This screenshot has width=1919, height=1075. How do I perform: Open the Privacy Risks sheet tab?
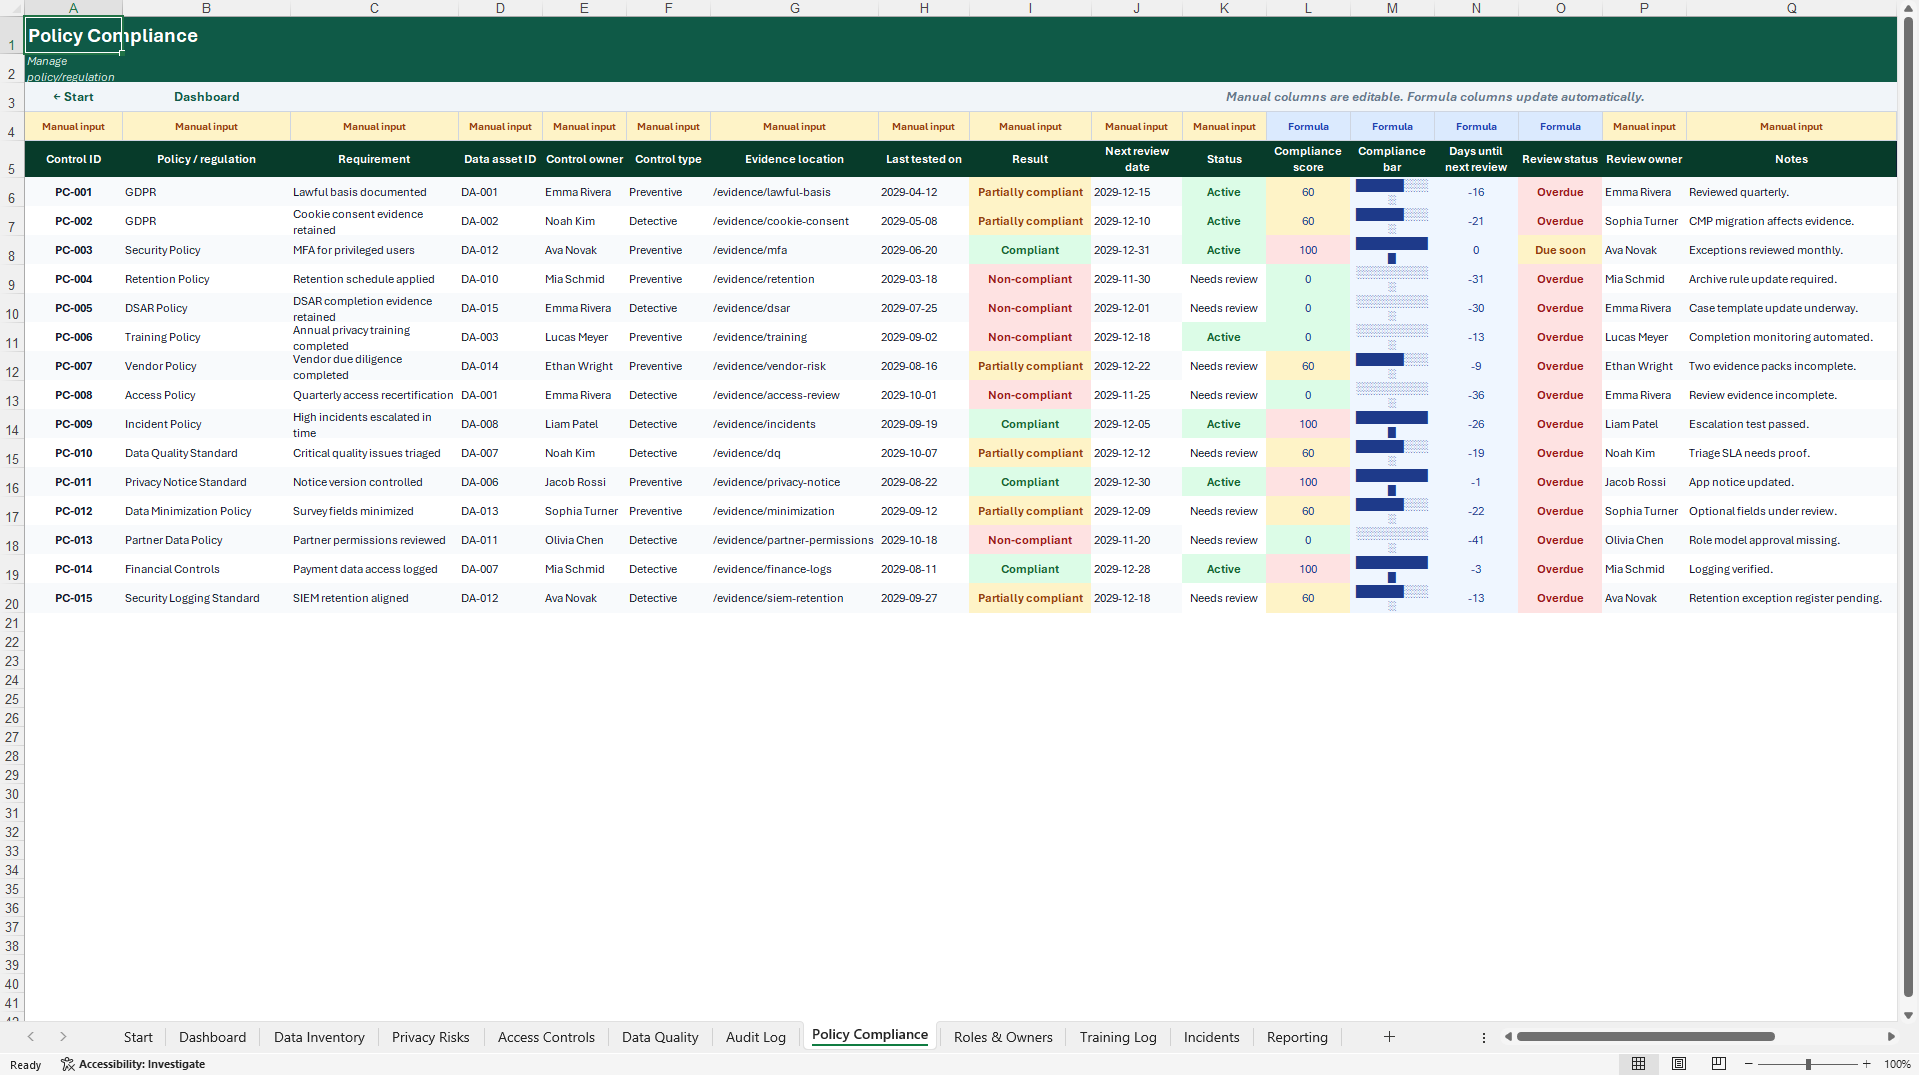pos(430,1037)
